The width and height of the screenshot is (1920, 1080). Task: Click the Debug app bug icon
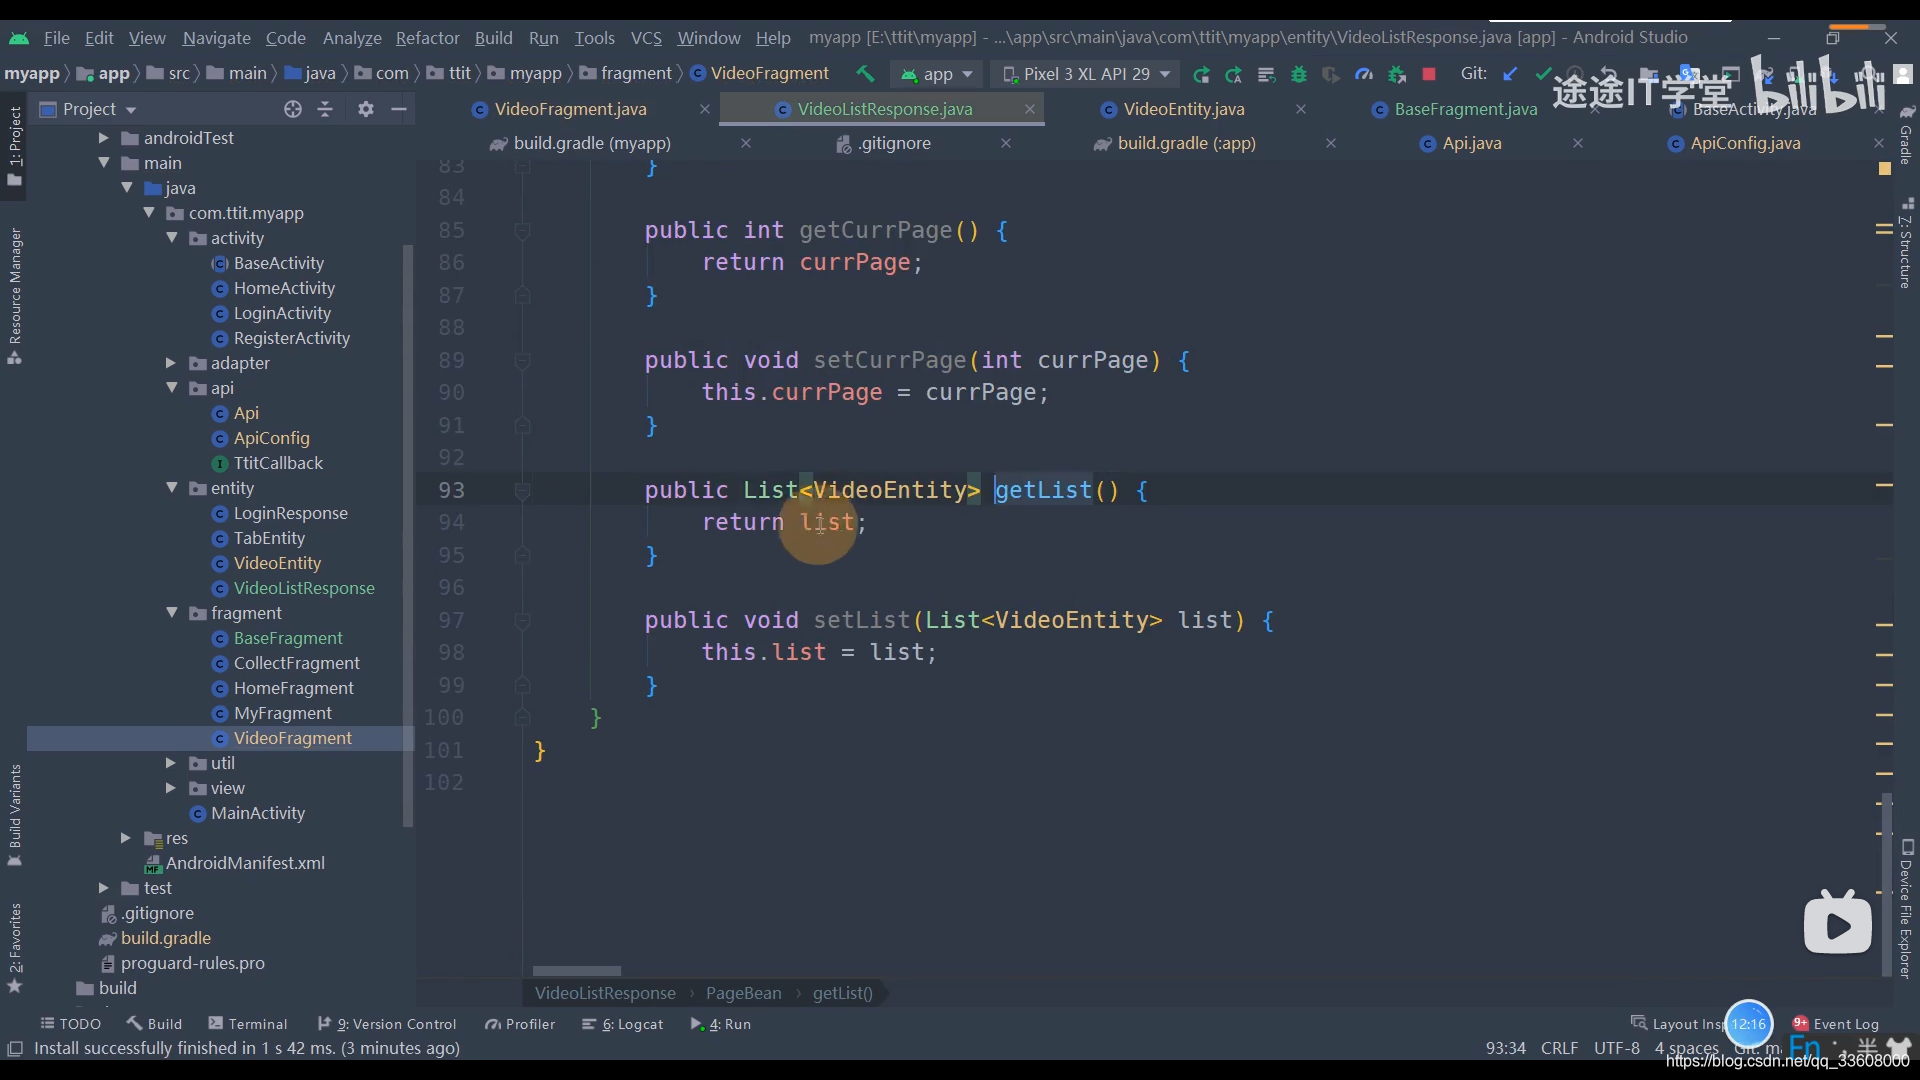pos(1299,74)
